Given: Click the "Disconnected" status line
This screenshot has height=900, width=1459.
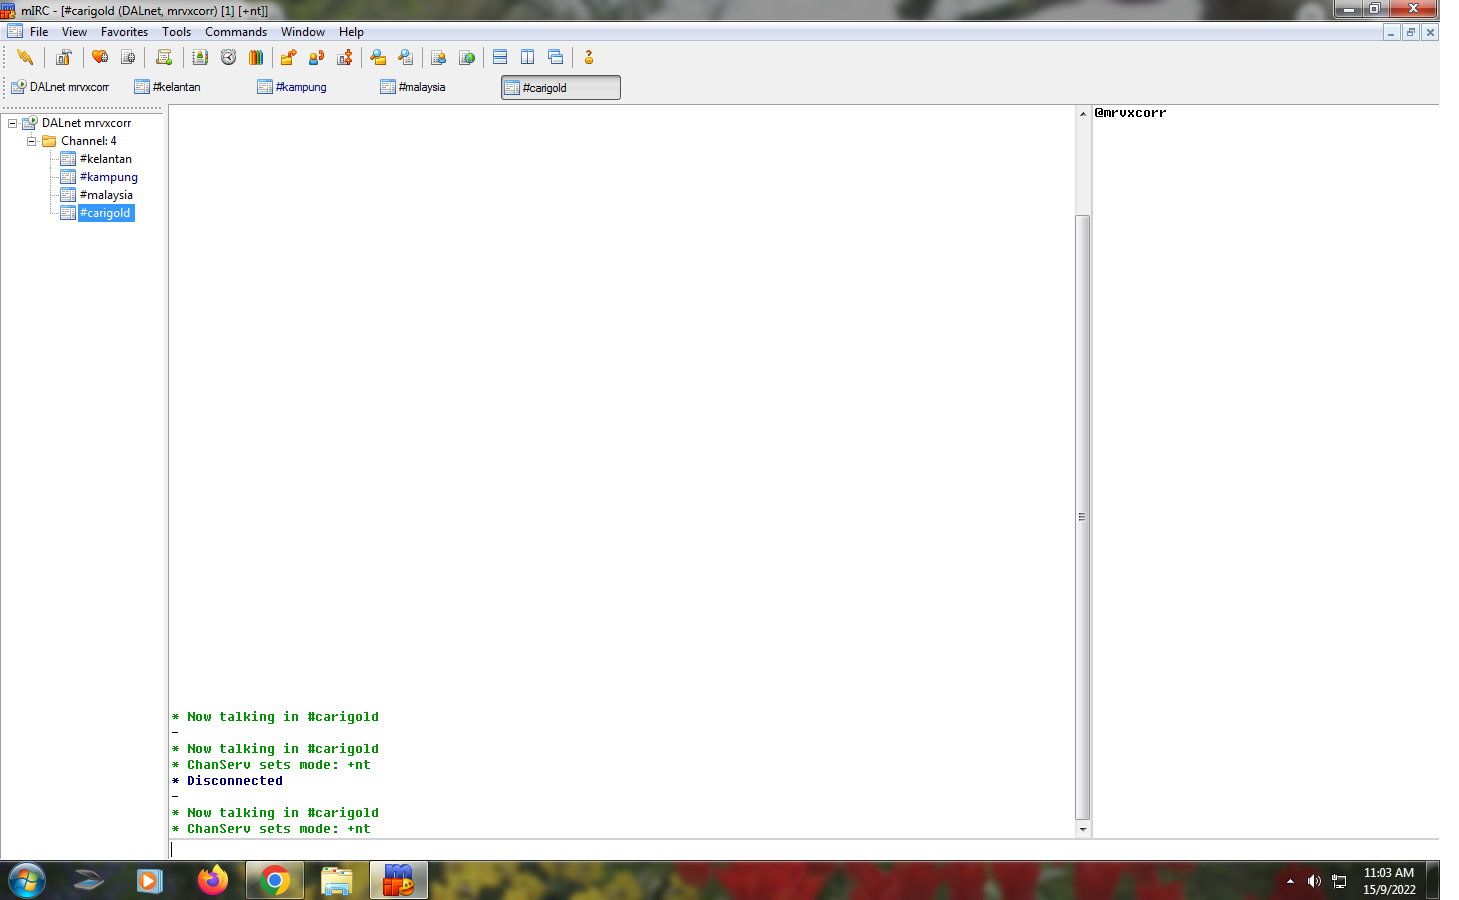Looking at the screenshot, I should click(234, 781).
